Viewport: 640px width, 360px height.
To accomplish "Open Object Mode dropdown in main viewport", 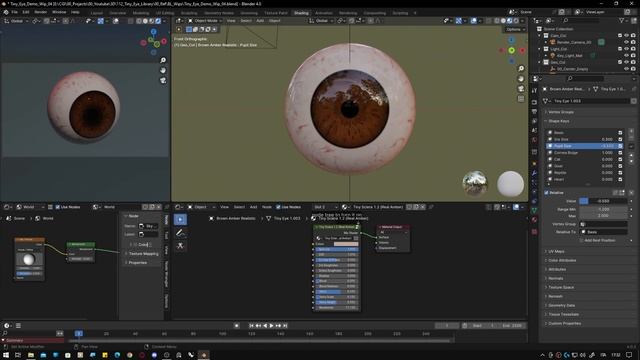I will pos(204,21).
